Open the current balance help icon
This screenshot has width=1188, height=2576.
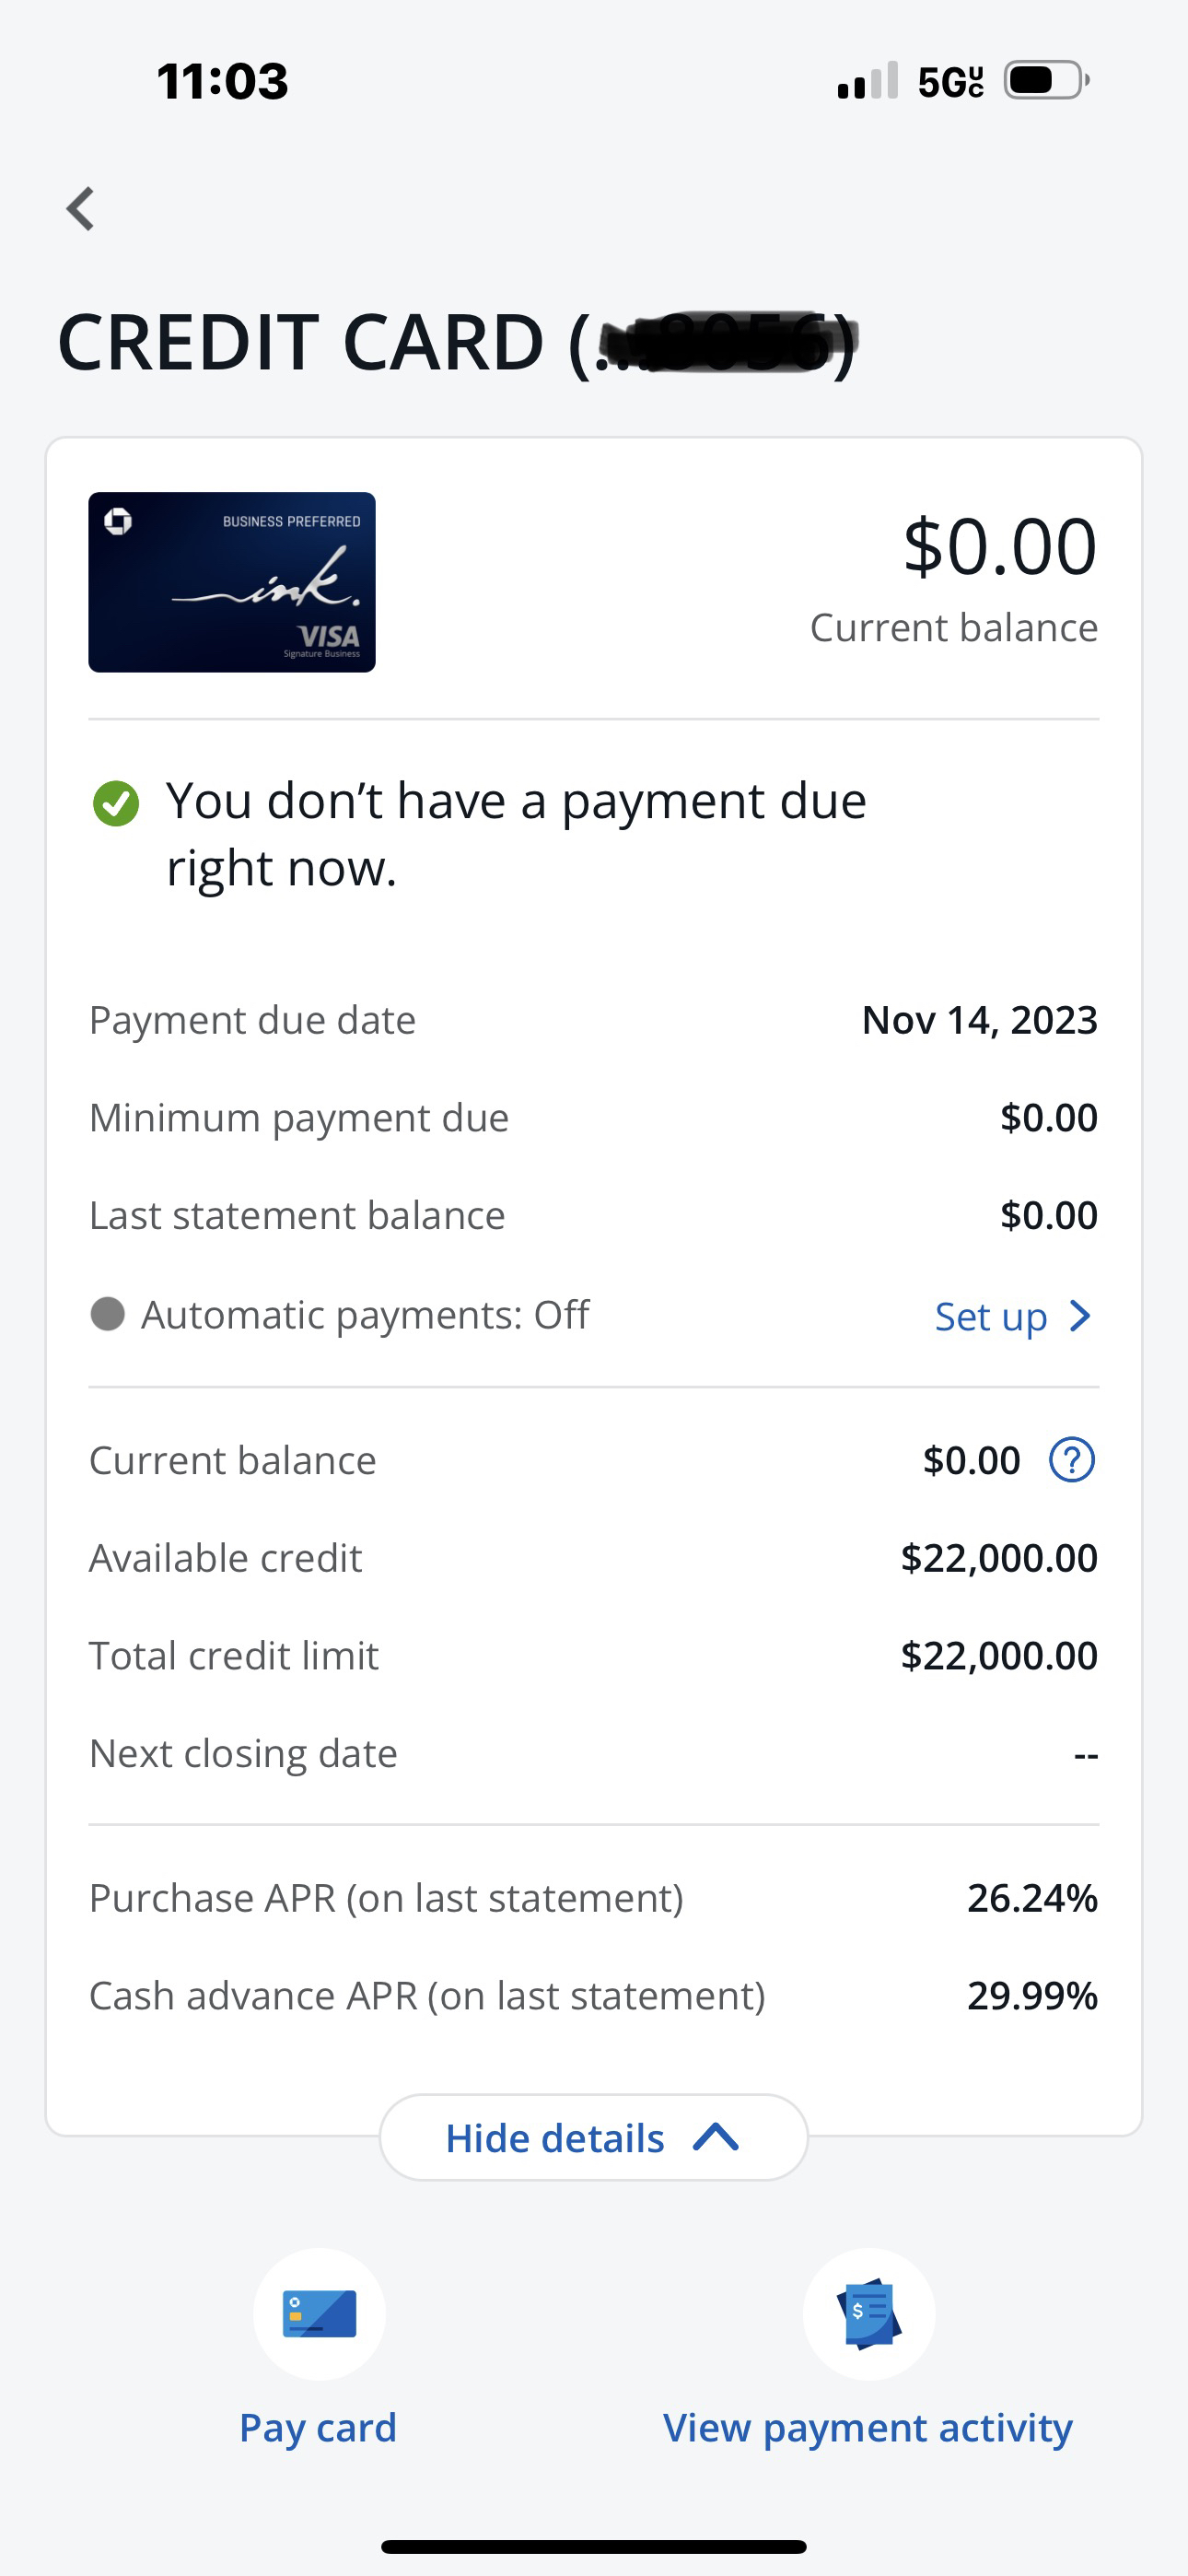click(x=1071, y=1460)
